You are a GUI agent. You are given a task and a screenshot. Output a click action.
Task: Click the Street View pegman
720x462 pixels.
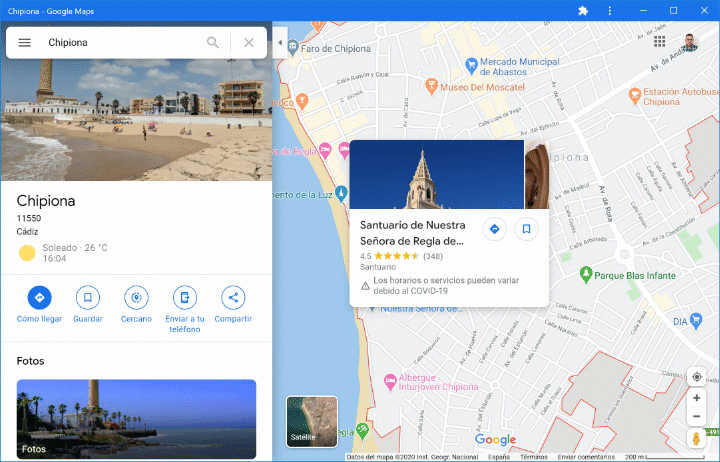(x=697, y=439)
